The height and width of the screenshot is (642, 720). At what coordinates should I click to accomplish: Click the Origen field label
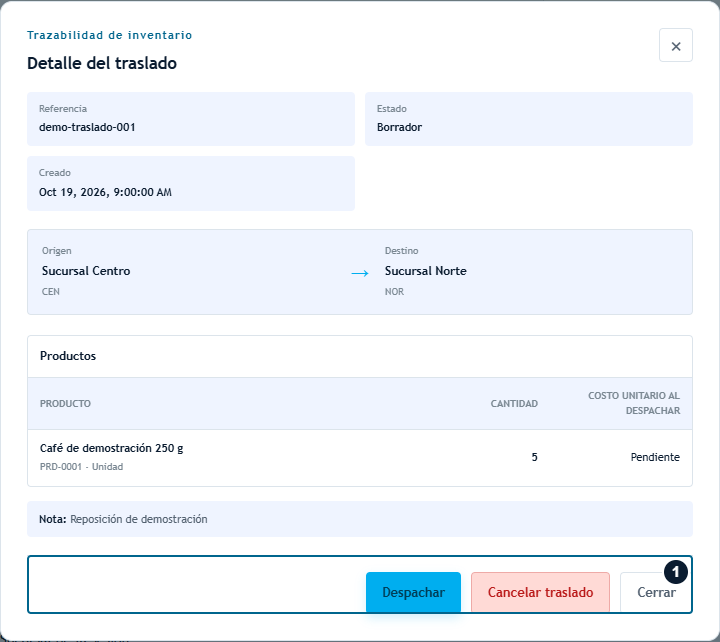pos(56,251)
